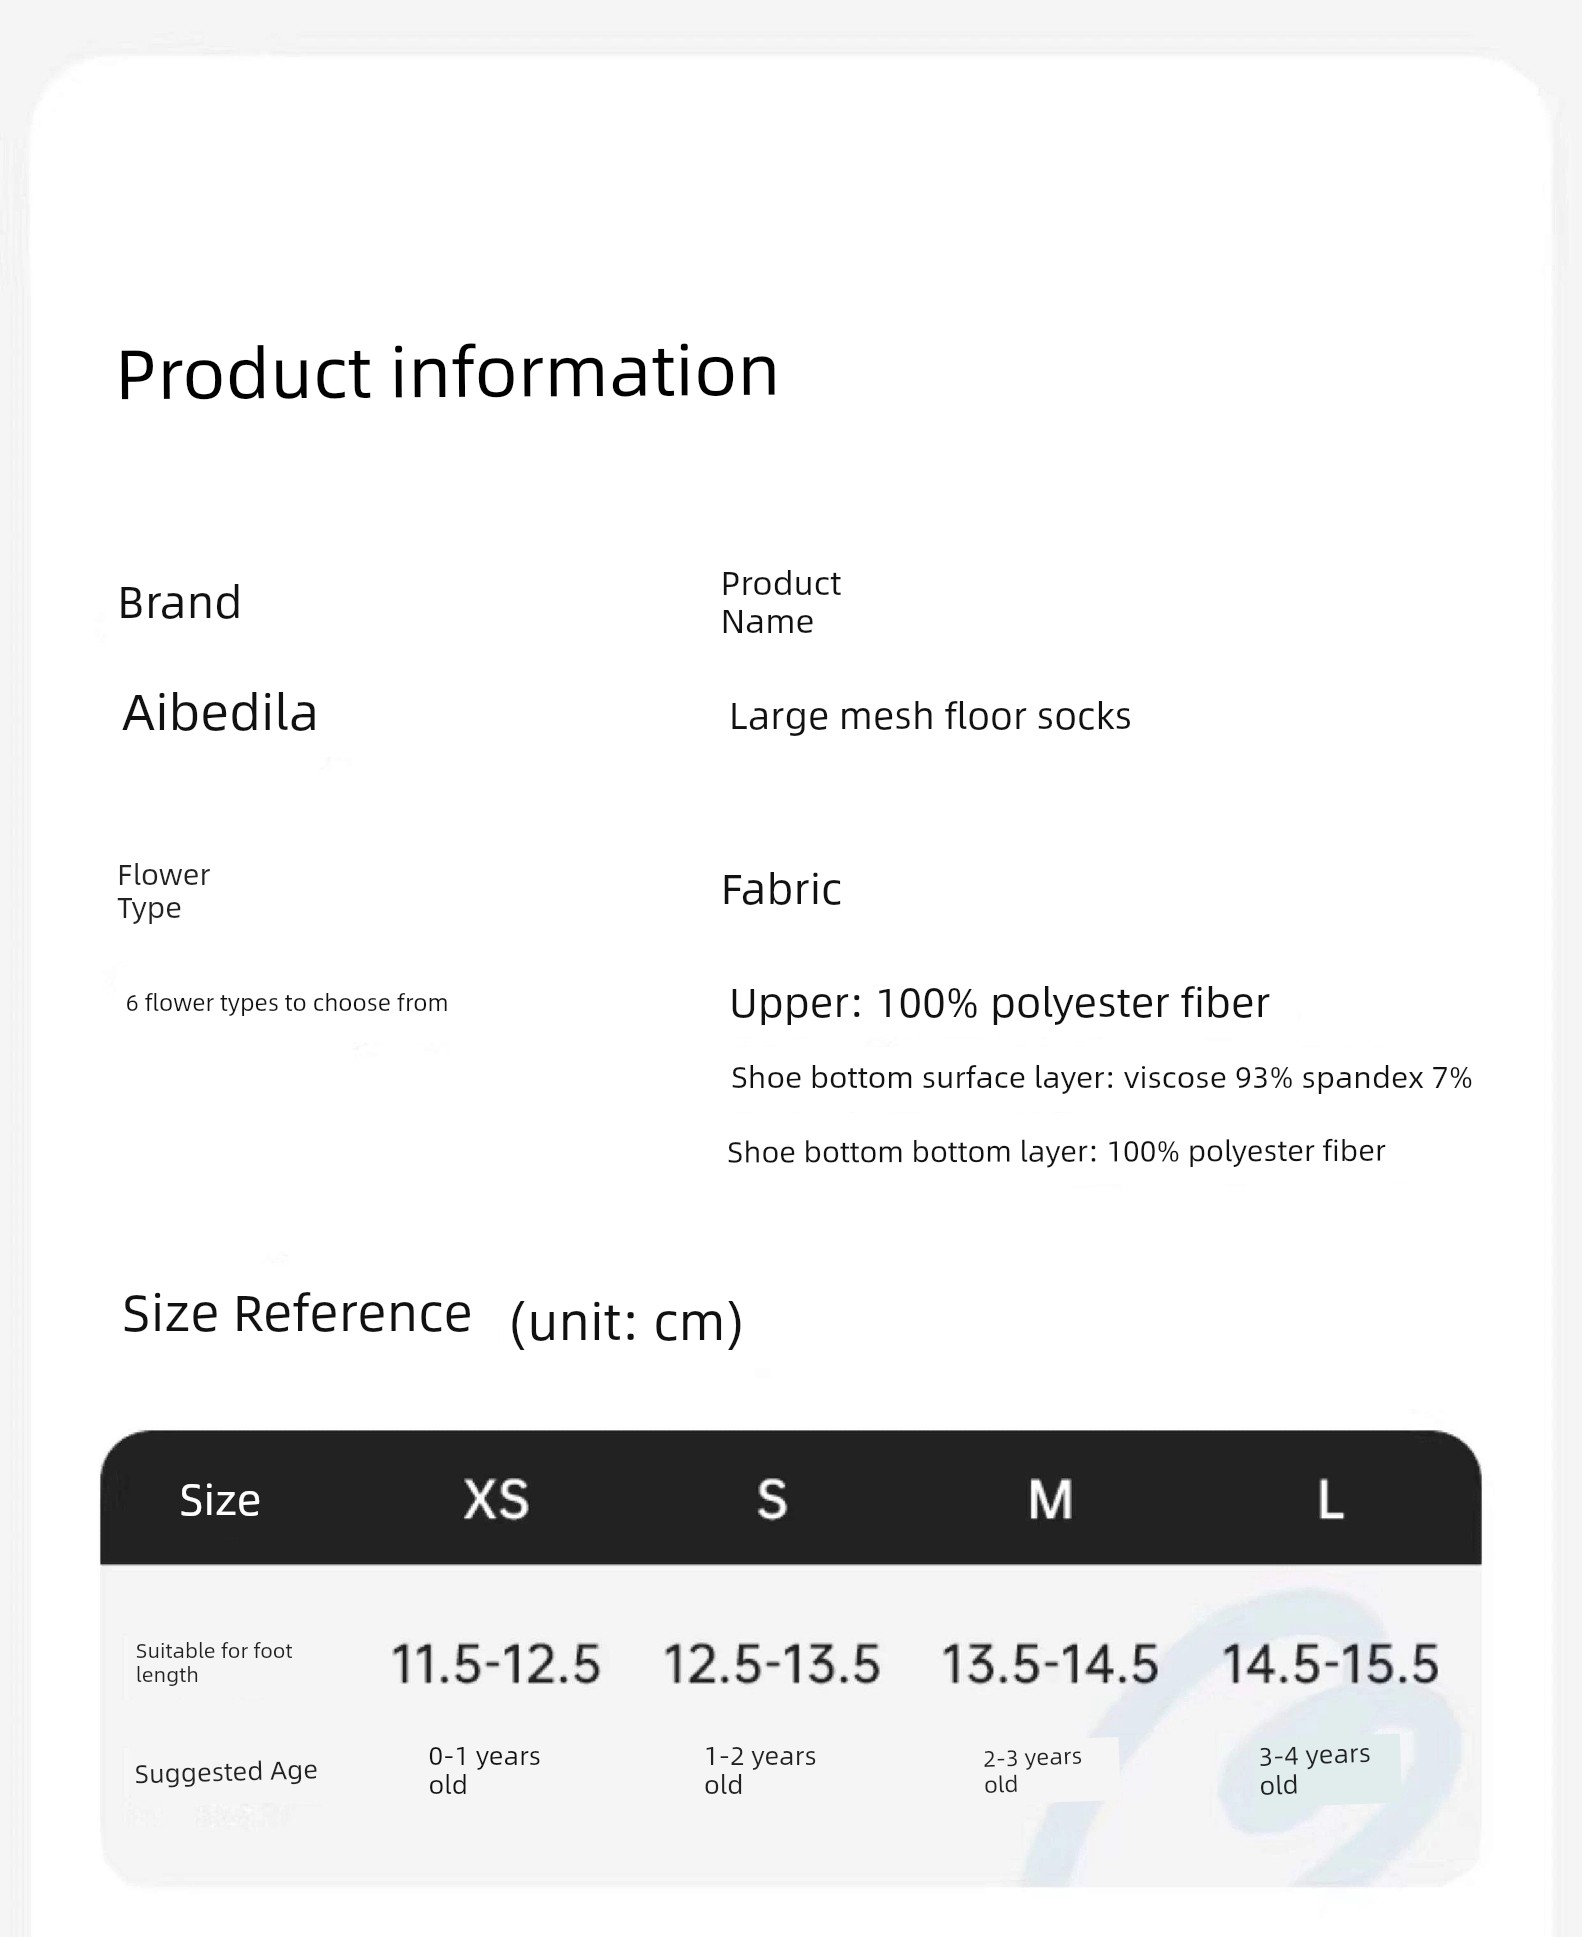Choose the M size column header
Image resolution: width=1582 pixels, height=1937 pixels.
[x=1050, y=1499]
